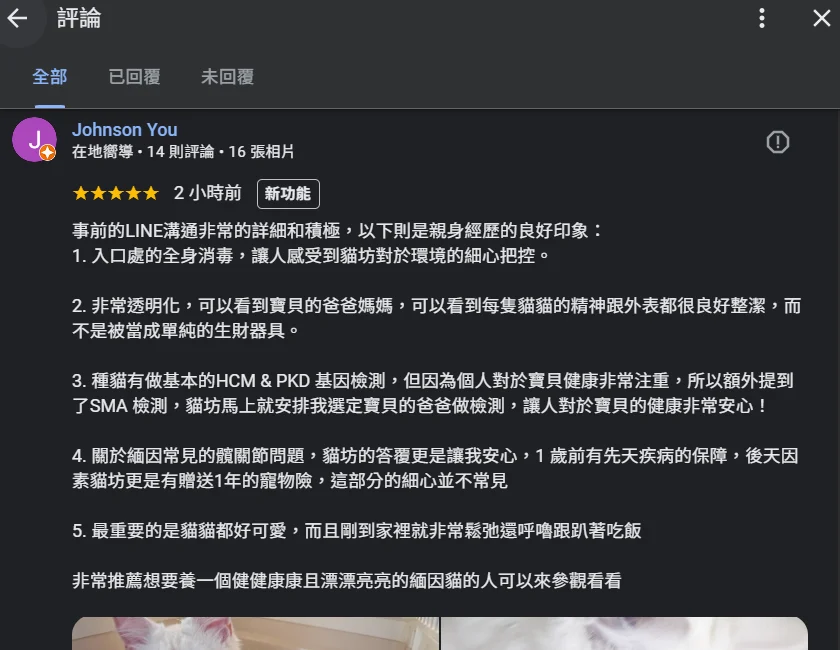Open the right cat photo thumbnail
The image size is (840, 650).
point(624,633)
